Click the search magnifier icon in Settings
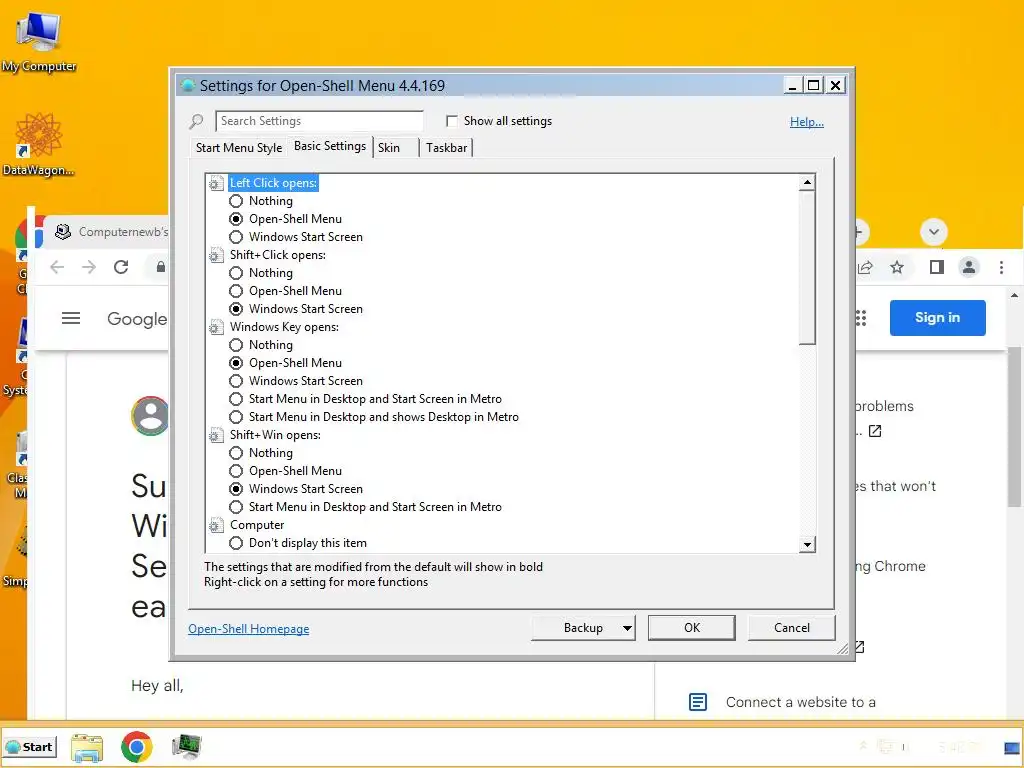The height and width of the screenshot is (768, 1024). (x=196, y=121)
